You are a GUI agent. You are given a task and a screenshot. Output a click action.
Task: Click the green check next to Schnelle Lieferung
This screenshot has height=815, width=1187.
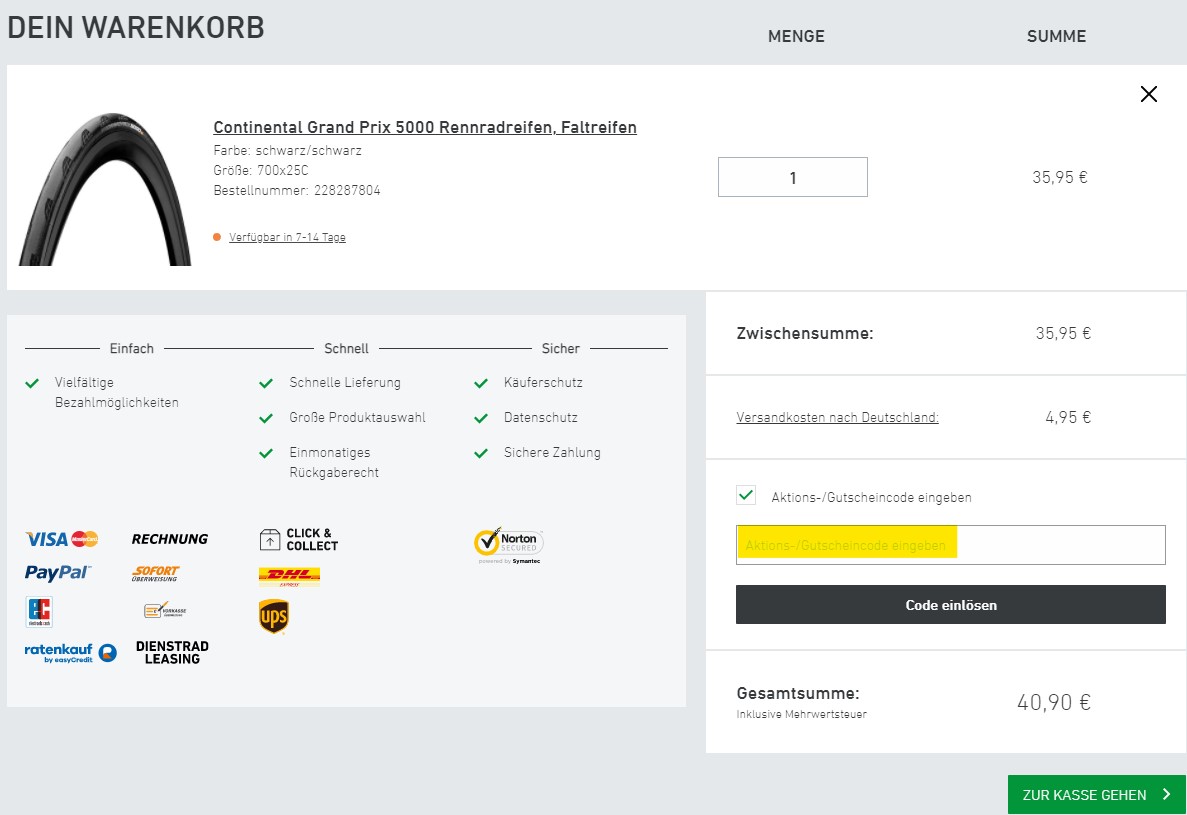tap(266, 383)
